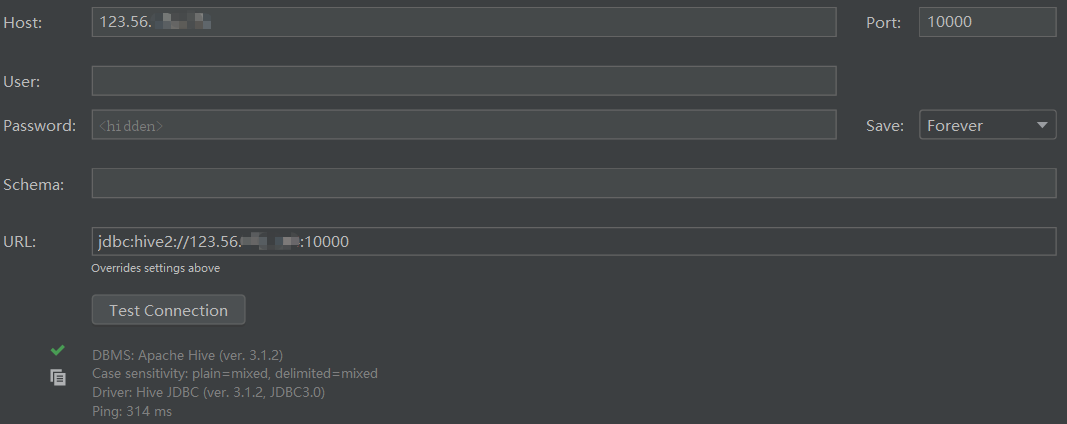Screen dimensions: 1067x424
Task: Click the Save label
Action: point(885,125)
